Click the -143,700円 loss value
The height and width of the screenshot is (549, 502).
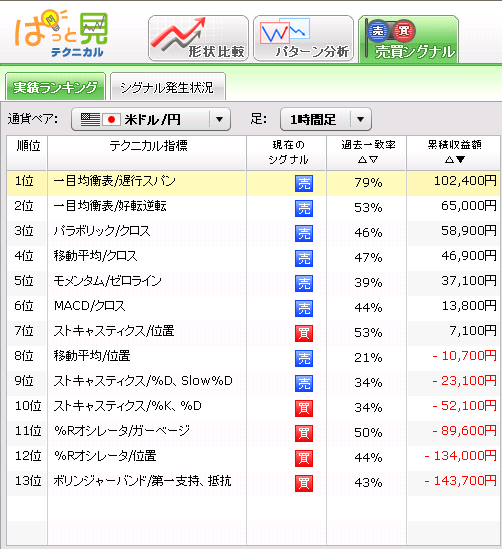[x=460, y=481]
